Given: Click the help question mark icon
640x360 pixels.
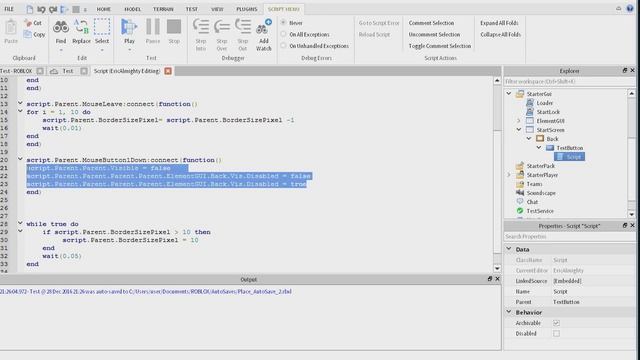Looking at the screenshot, I should click(x=630, y=9).
